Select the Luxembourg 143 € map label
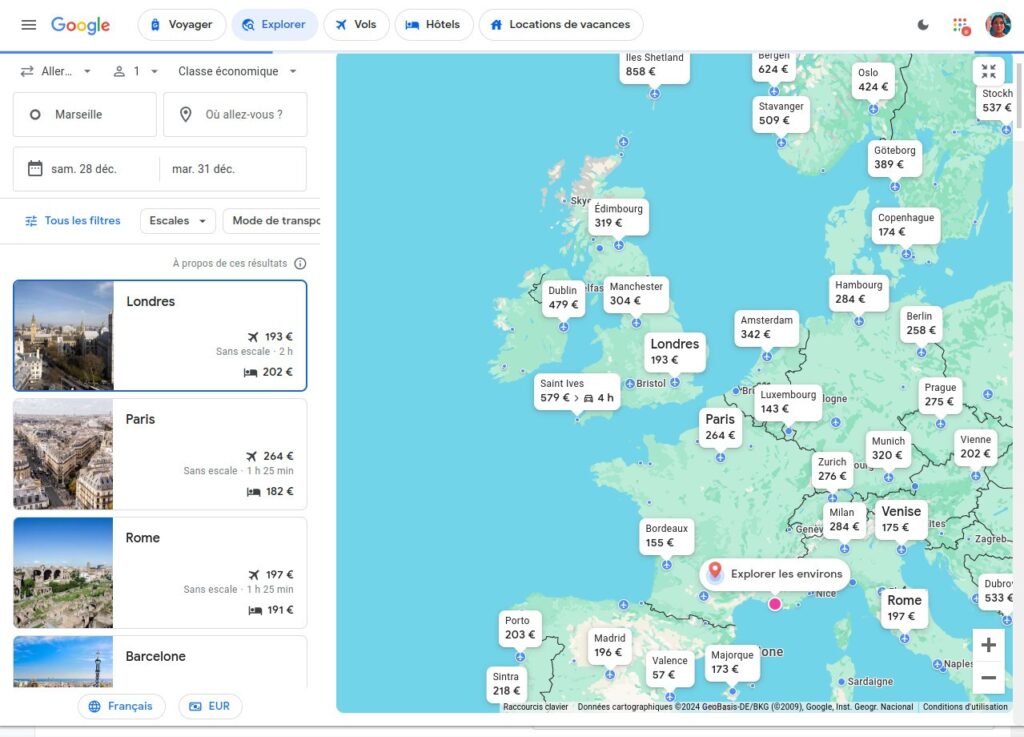The height and width of the screenshot is (737, 1024). pos(788,401)
